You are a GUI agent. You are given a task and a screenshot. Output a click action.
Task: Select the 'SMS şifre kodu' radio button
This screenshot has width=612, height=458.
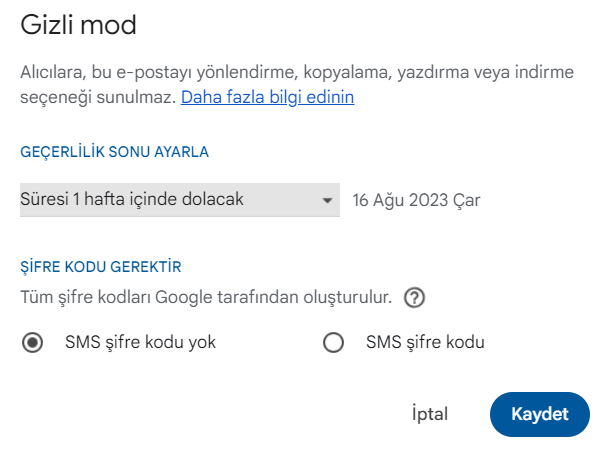[x=333, y=343]
